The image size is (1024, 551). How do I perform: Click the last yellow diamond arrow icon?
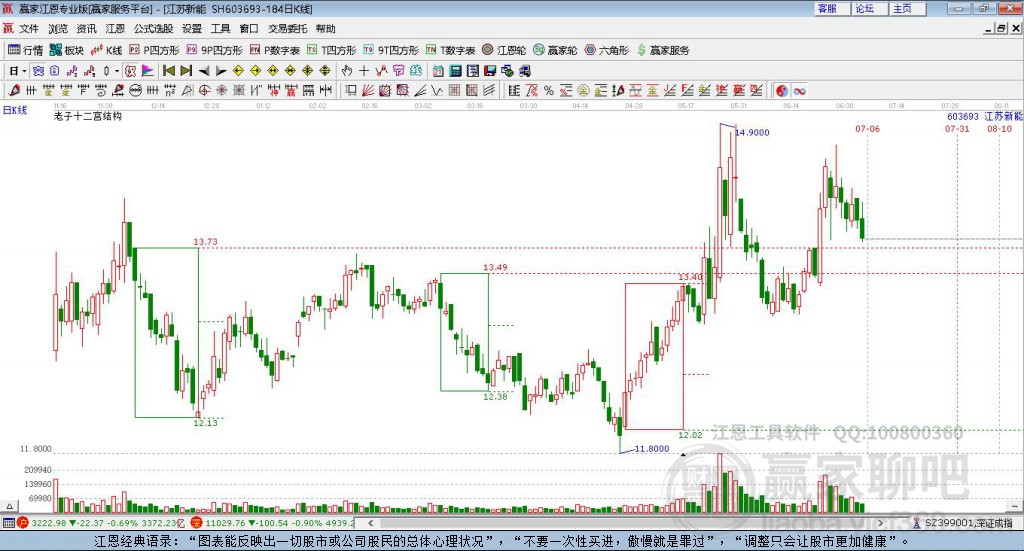pos(325,71)
